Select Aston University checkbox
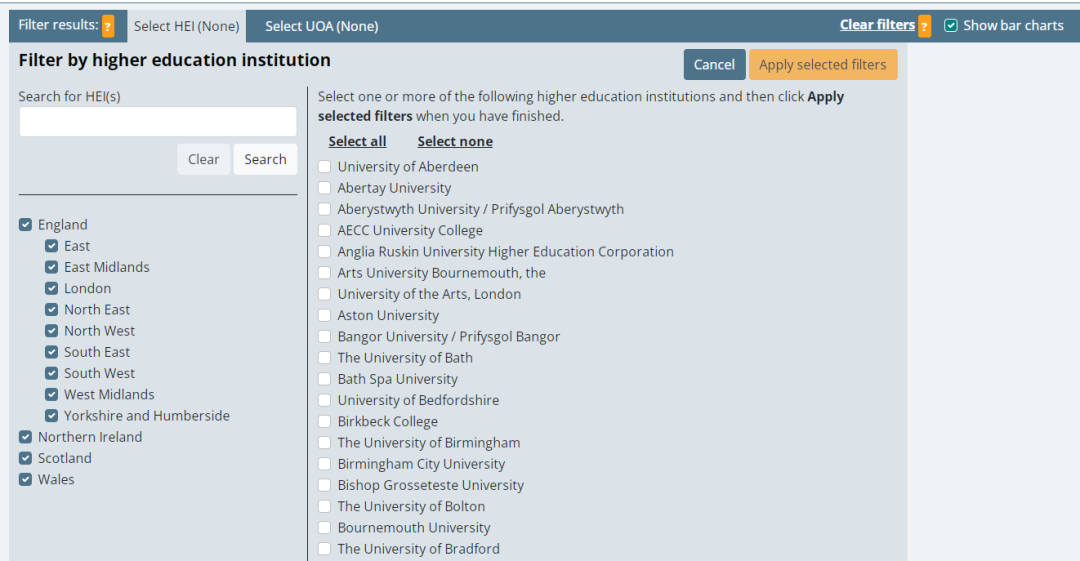Image resolution: width=1080 pixels, height=561 pixels. point(324,315)
